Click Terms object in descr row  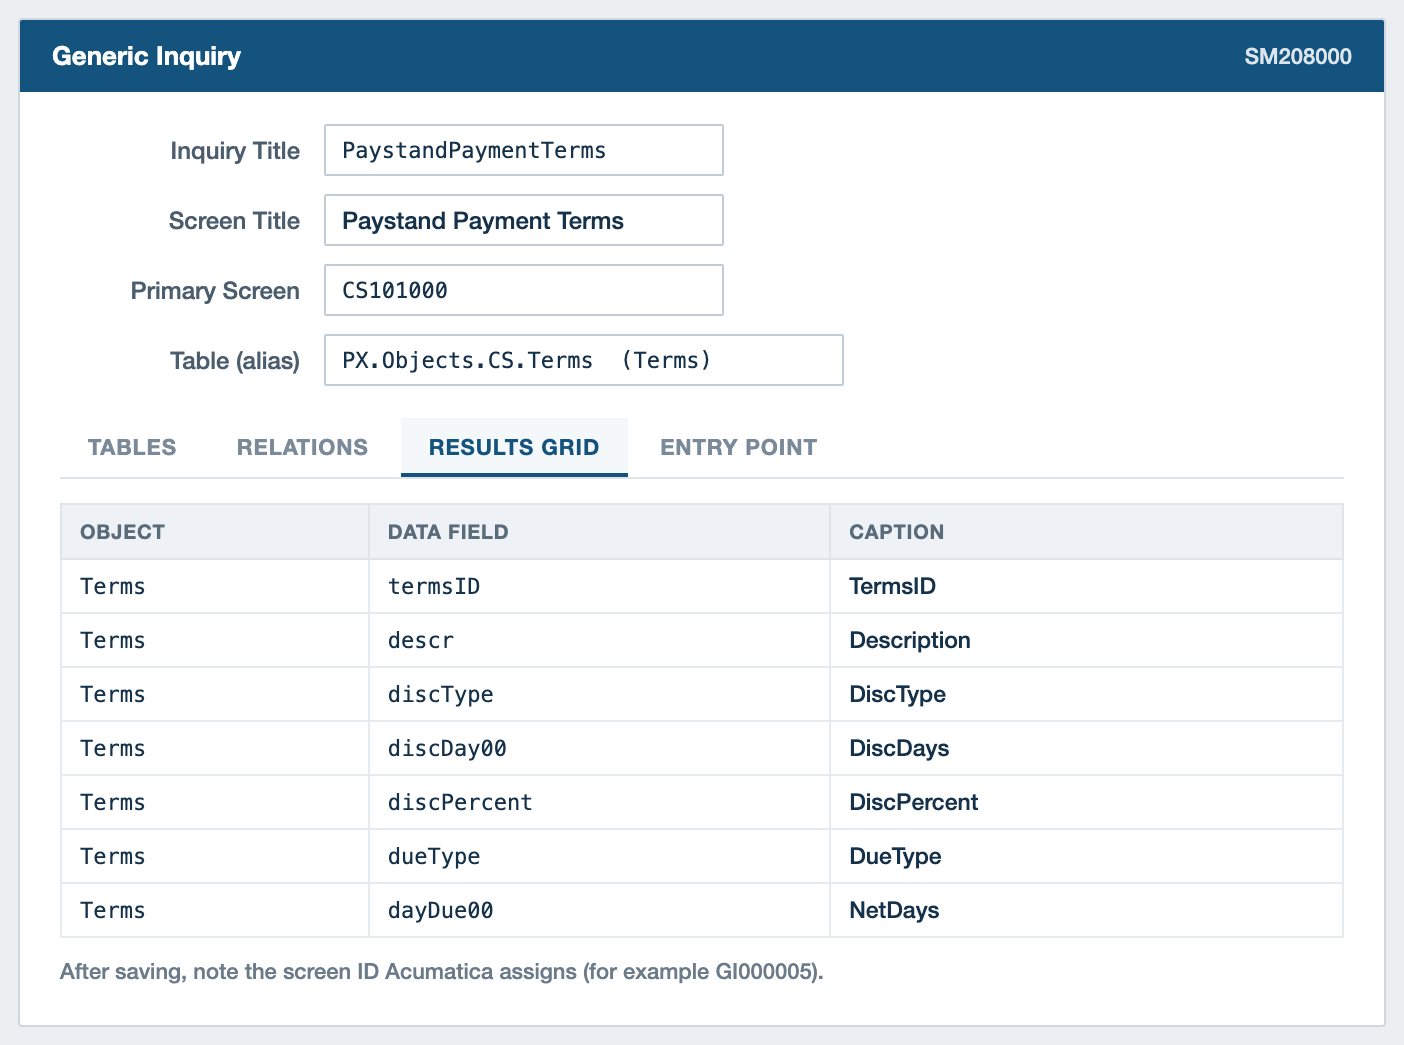tap(215, 640)
